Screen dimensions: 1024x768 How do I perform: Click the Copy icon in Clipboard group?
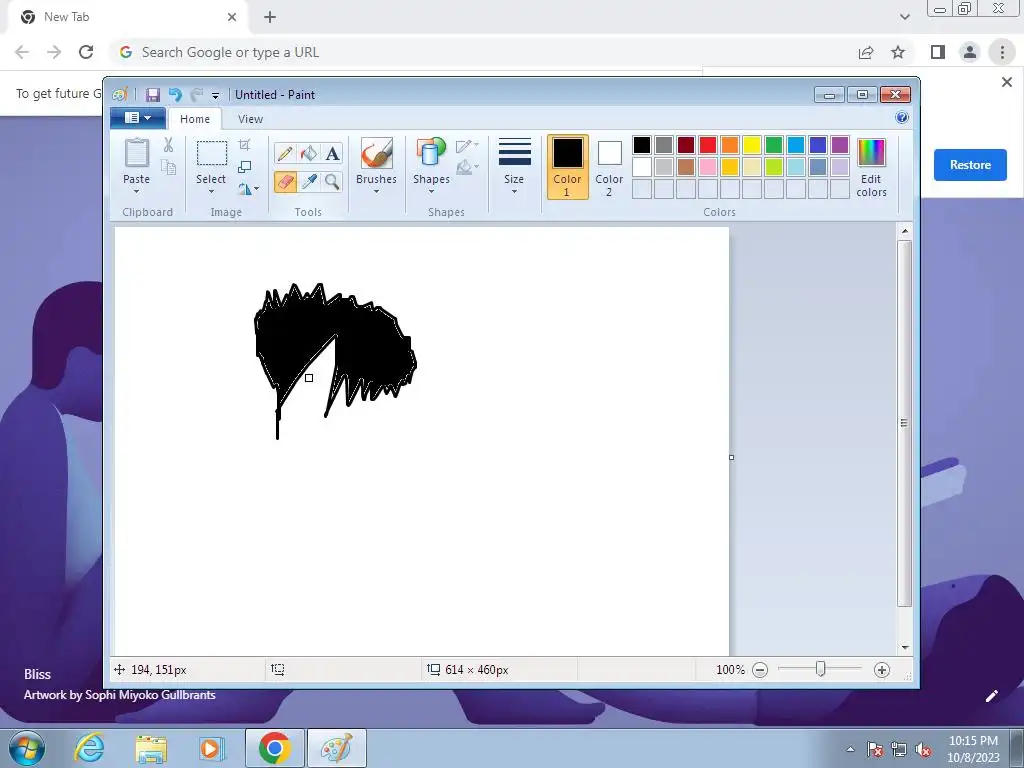168,167
